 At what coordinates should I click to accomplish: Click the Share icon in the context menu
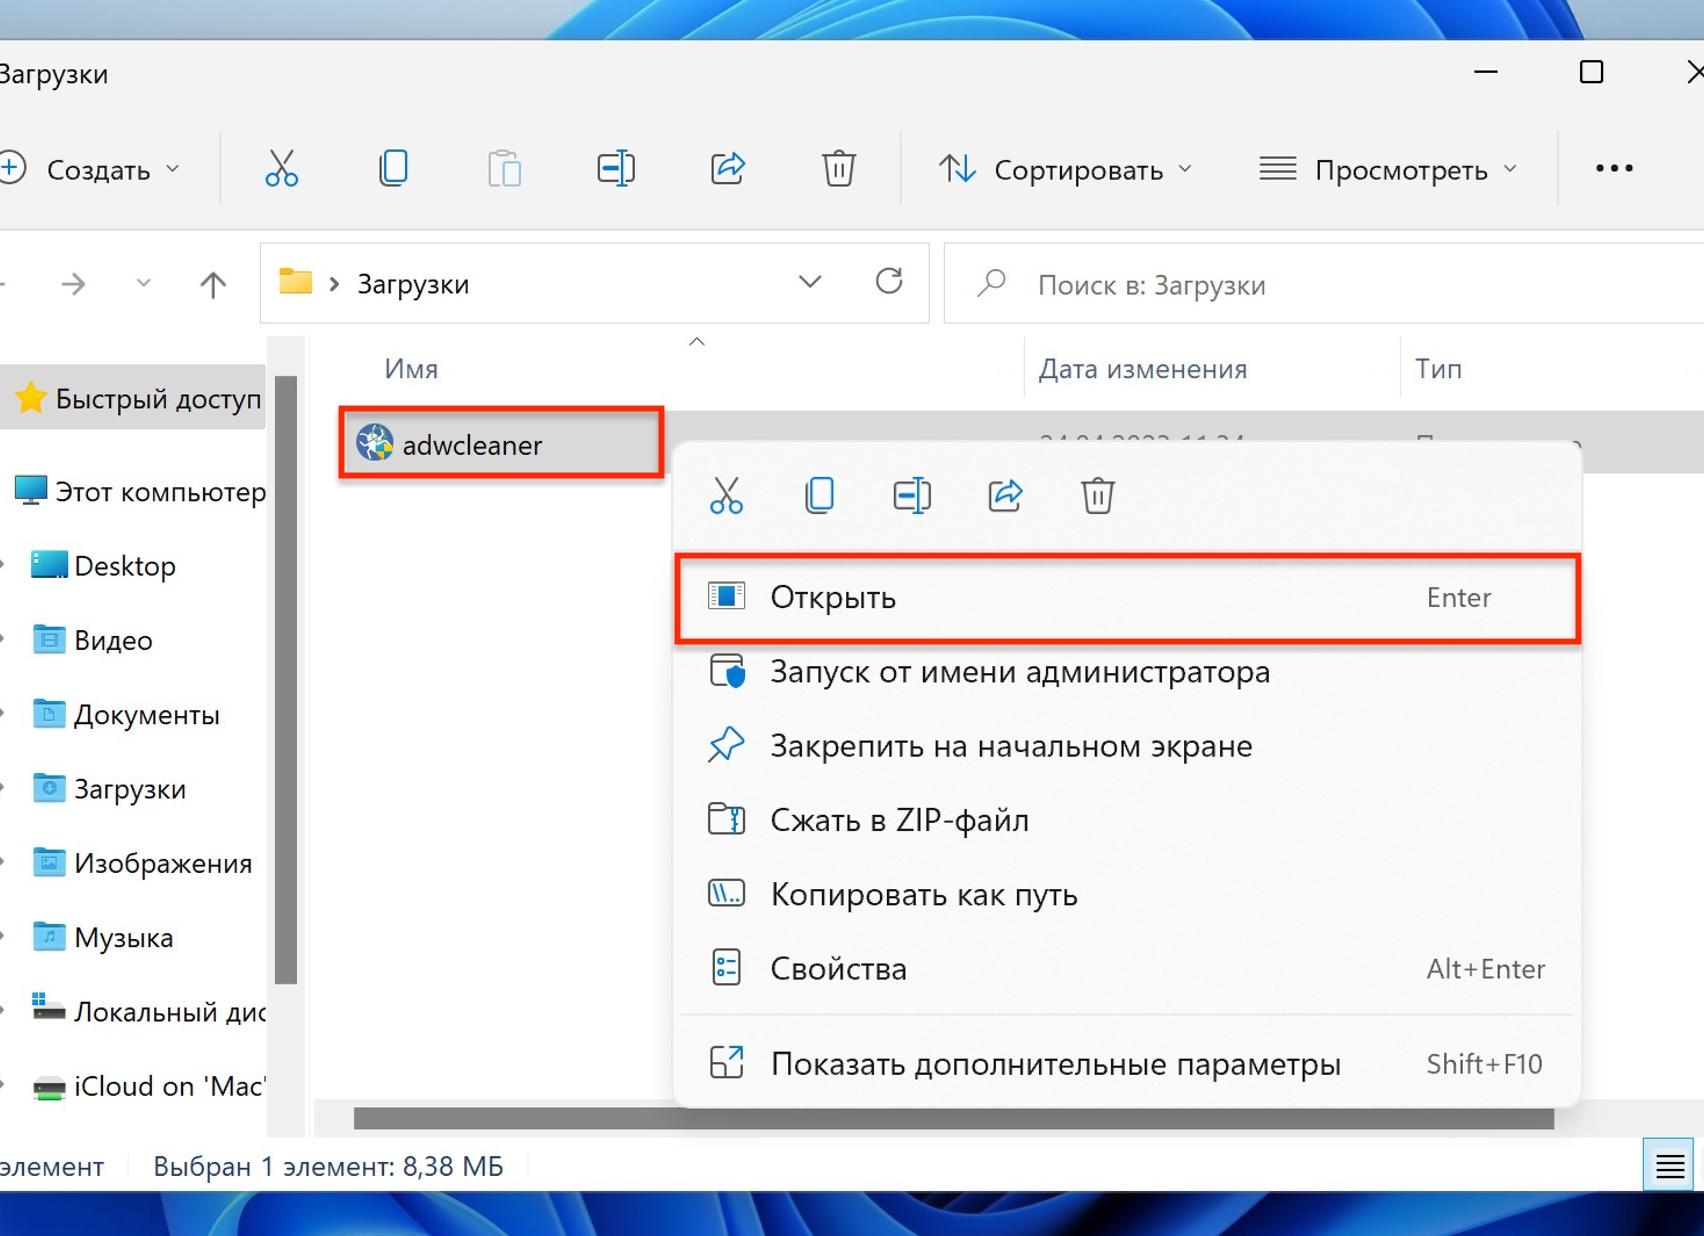(1005, 495)
